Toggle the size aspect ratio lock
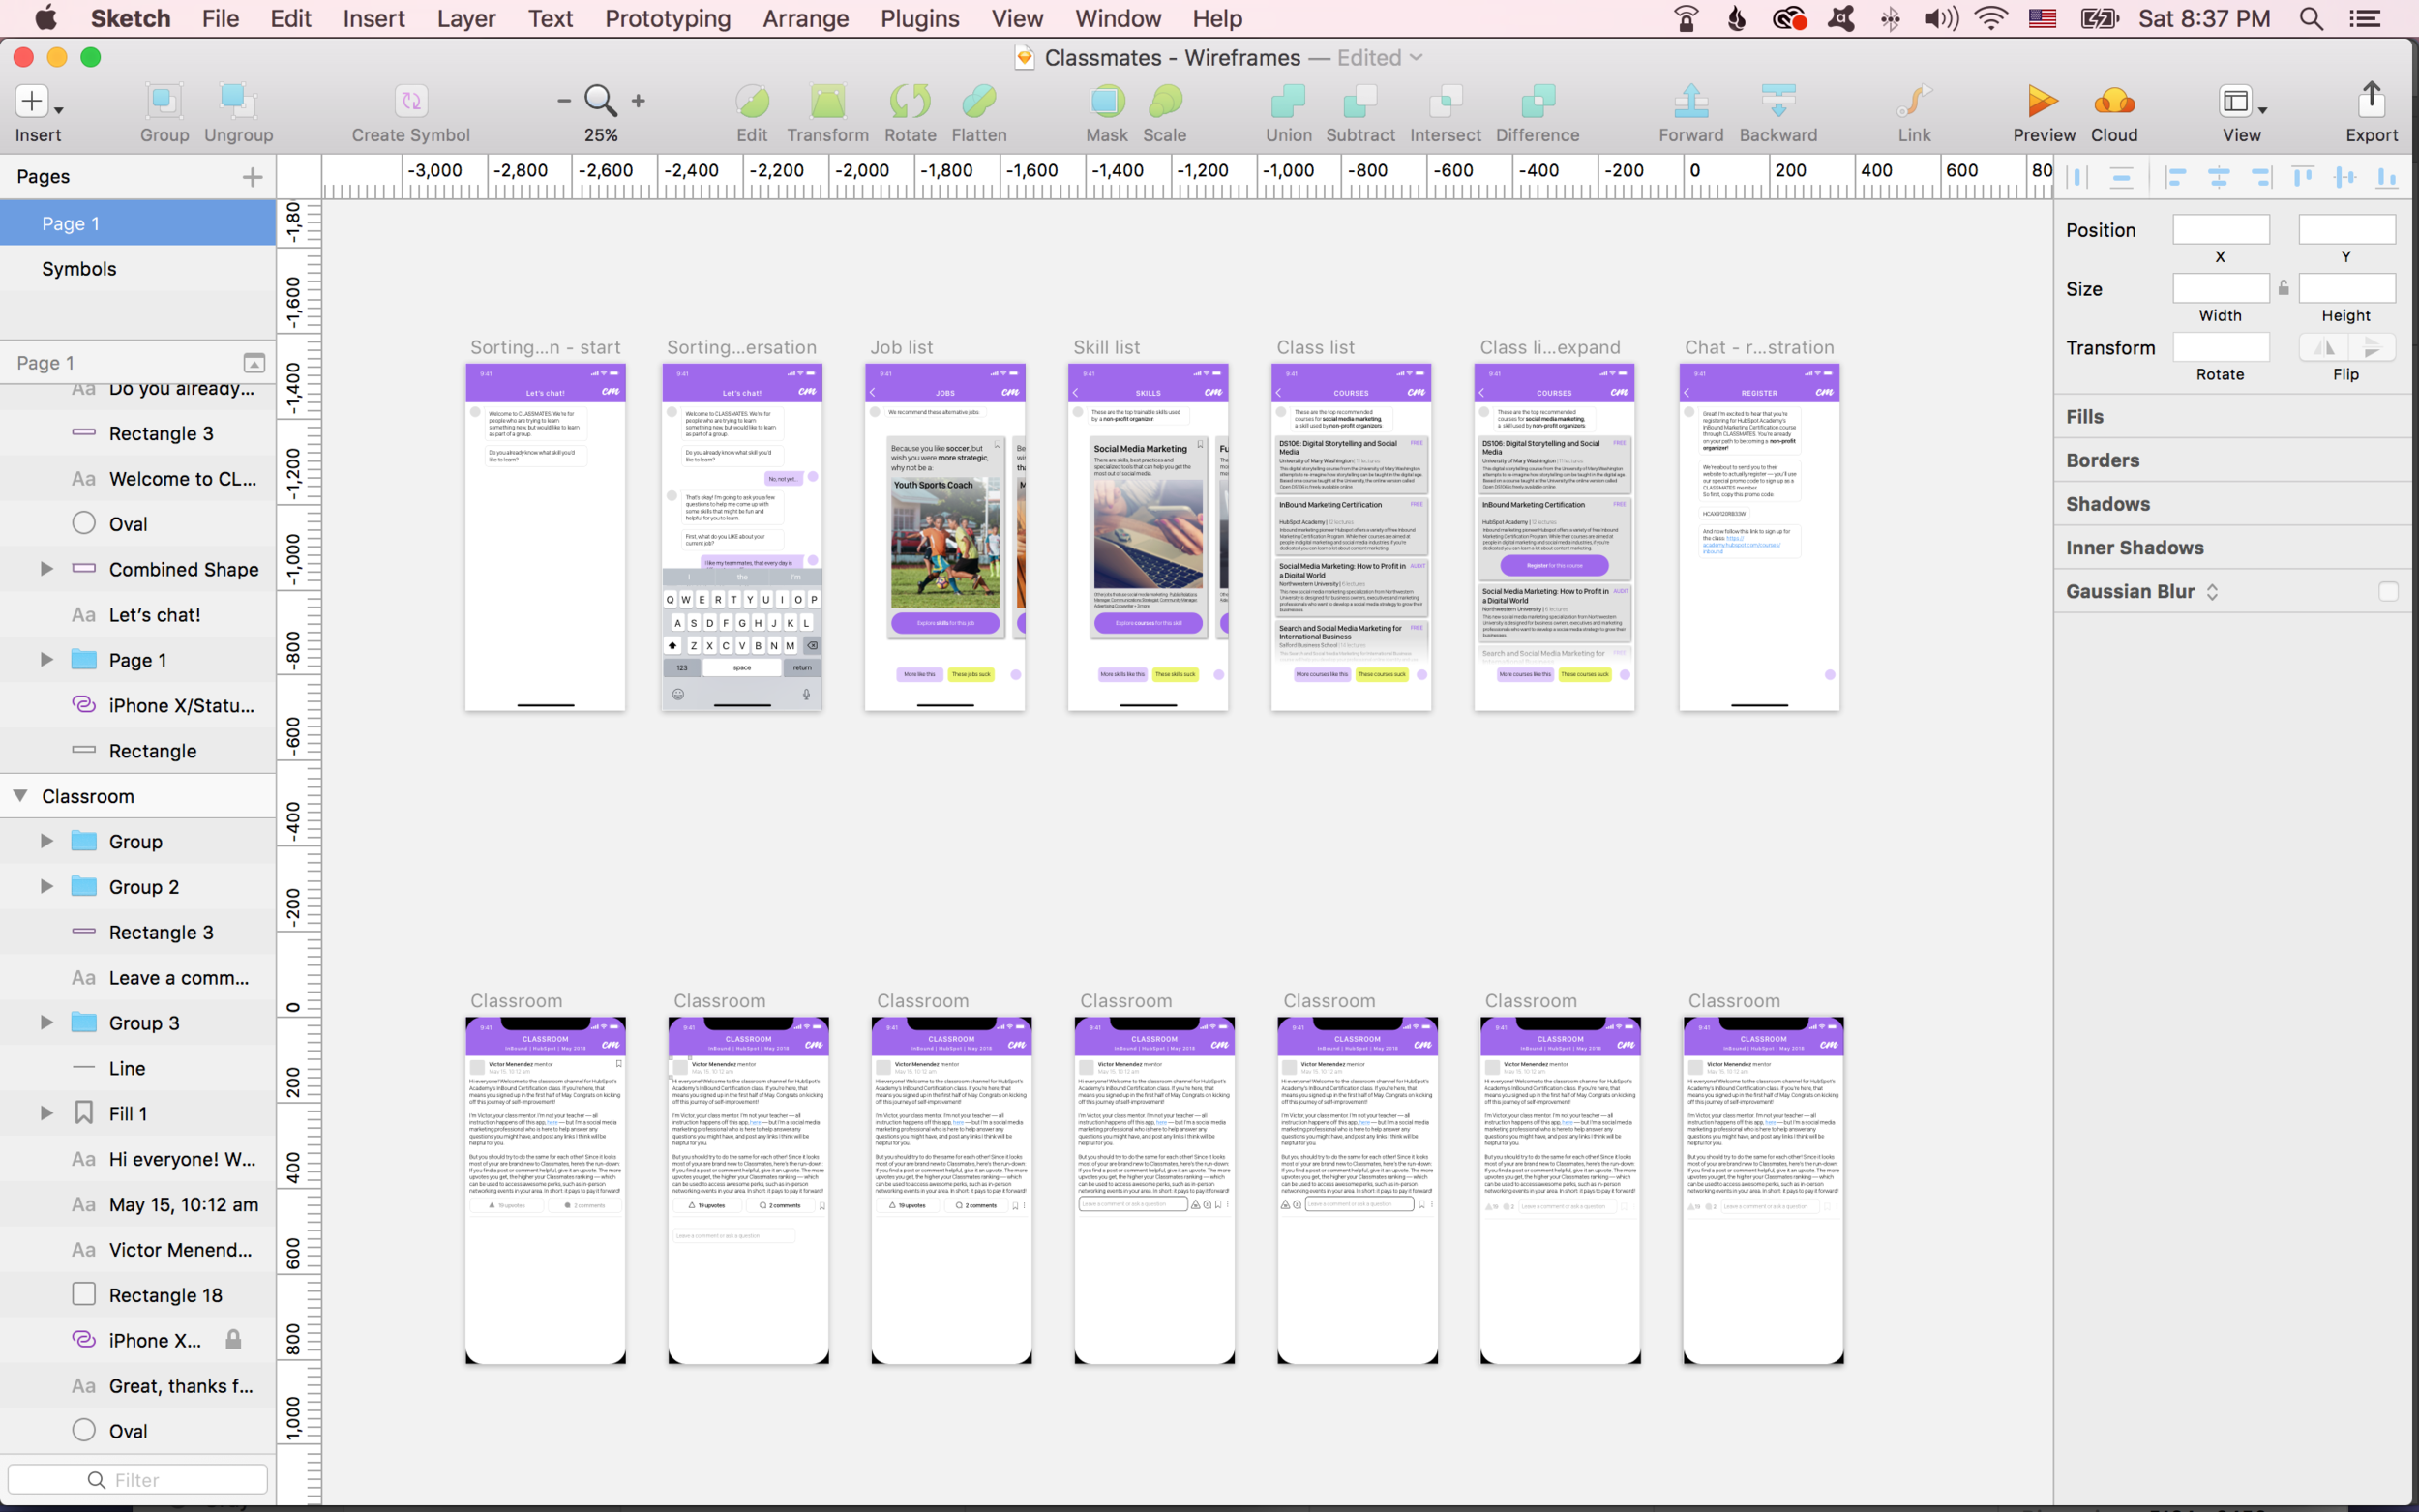Screen dimensions: 2419x1512 (x=2284, y=288)
